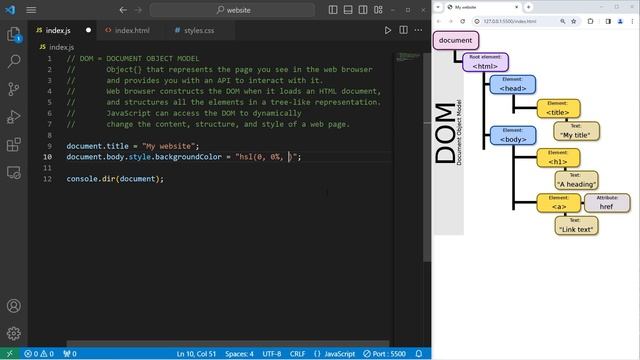Click the zoom magnifier icon in address bar
The height and width of the screenshot is (360, 640).
coord(562,21)
